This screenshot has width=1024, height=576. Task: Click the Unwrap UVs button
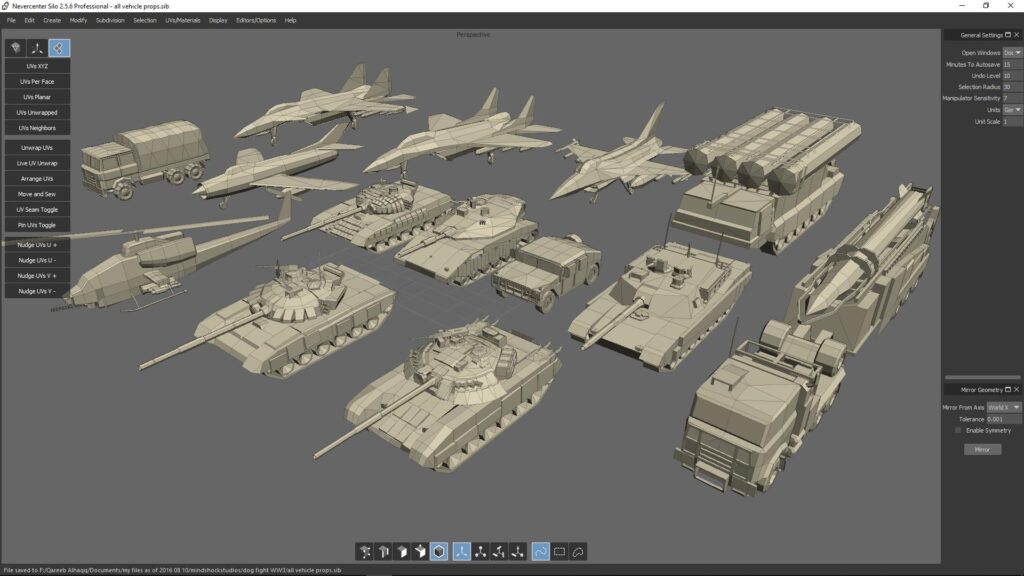pos(37,148)
